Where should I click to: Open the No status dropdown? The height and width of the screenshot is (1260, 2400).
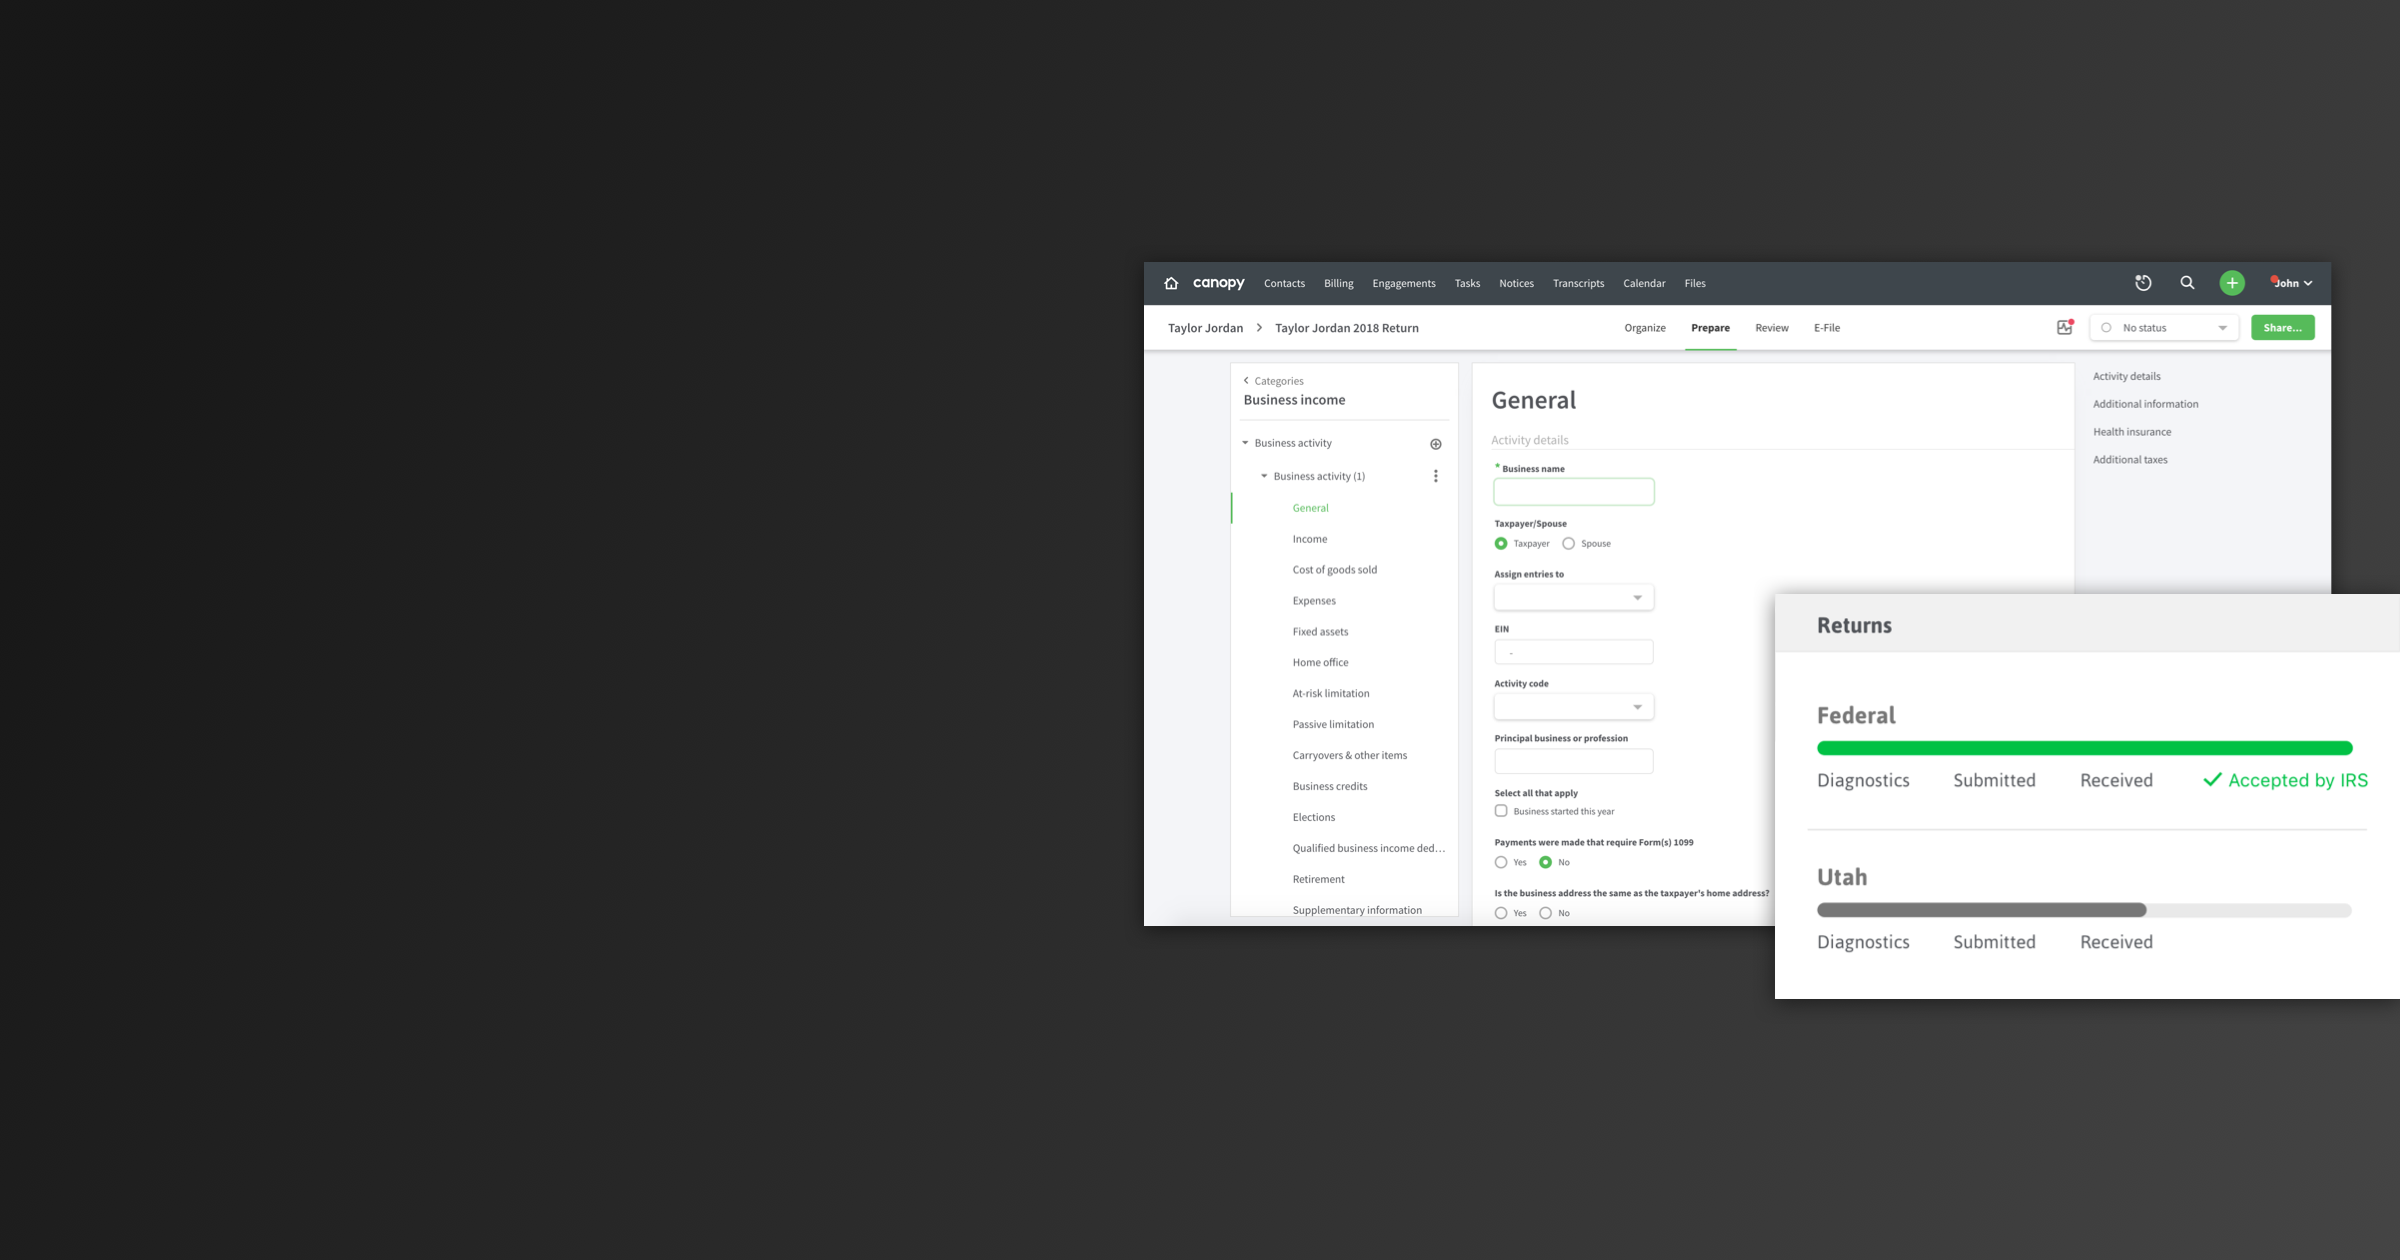click(2164, 328)
